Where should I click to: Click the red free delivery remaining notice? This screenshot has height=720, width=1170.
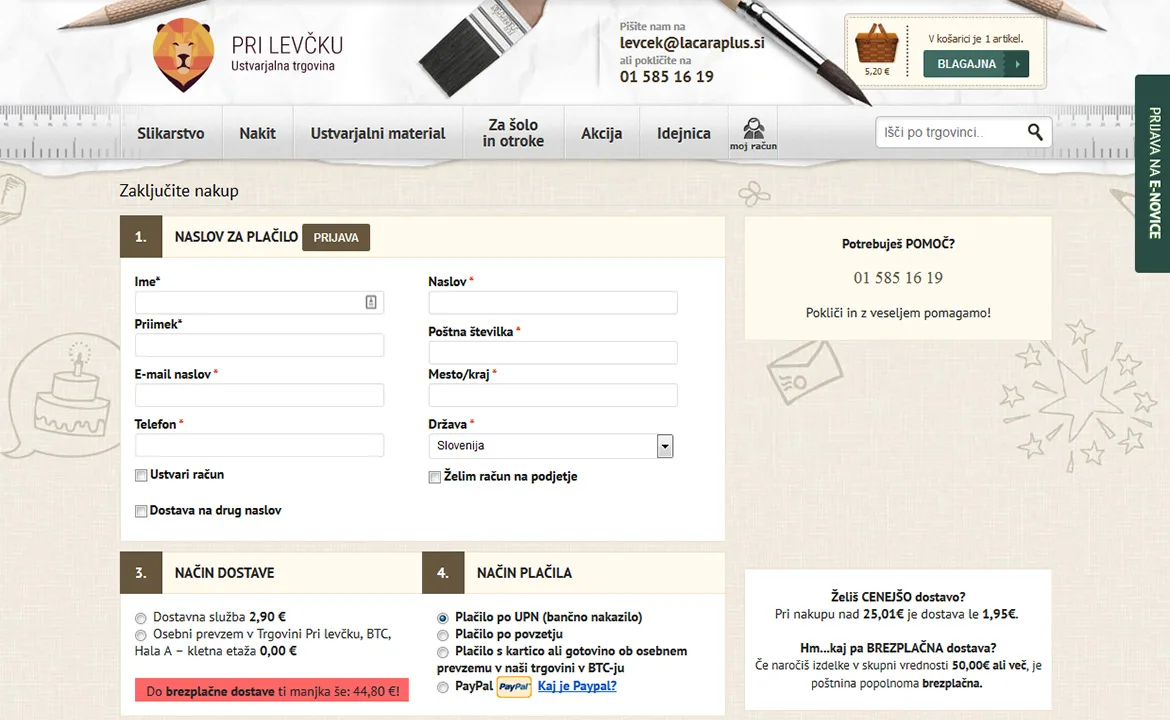[x=272, y=691]
